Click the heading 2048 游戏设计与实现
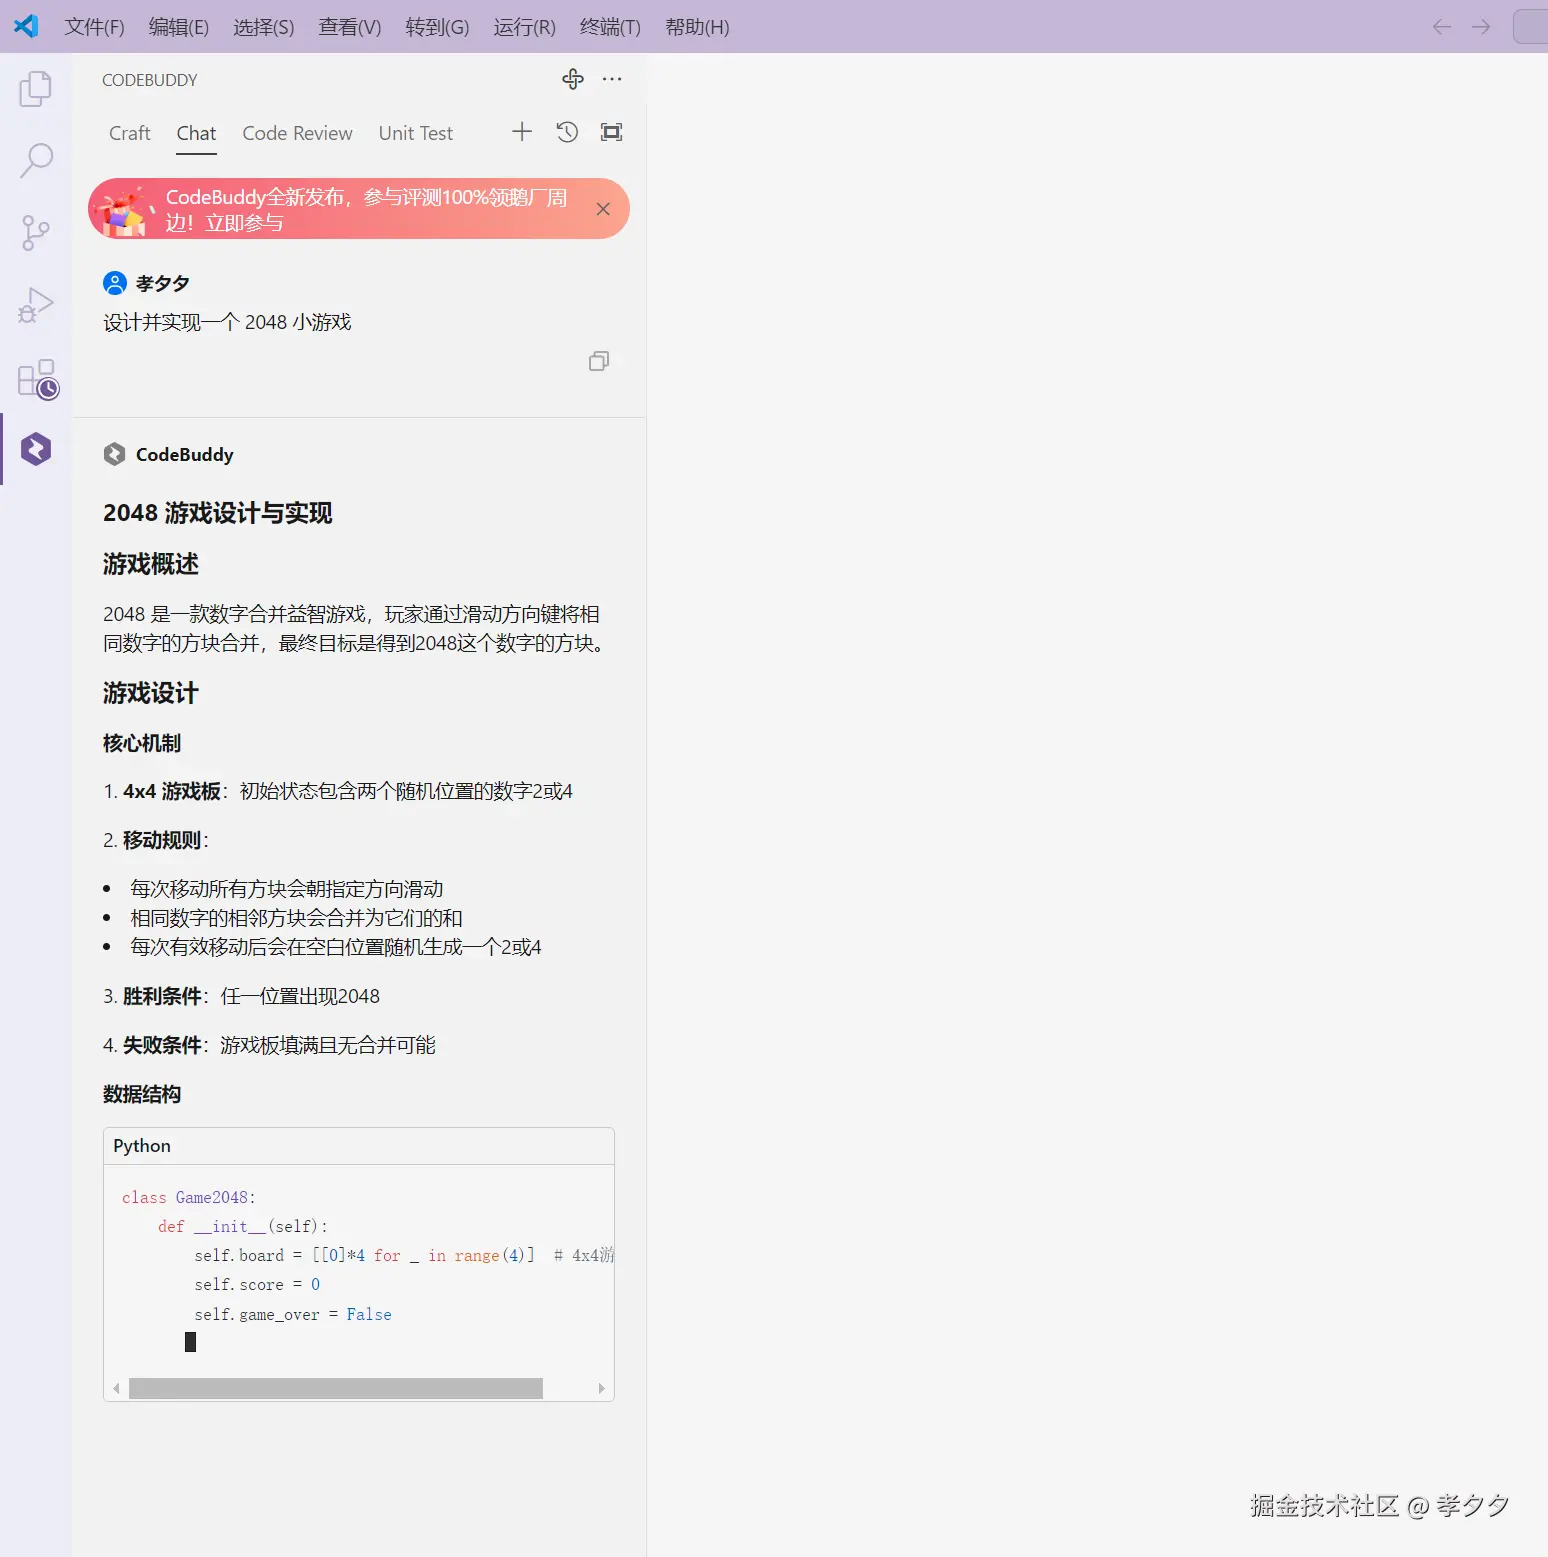 [218, 513]
